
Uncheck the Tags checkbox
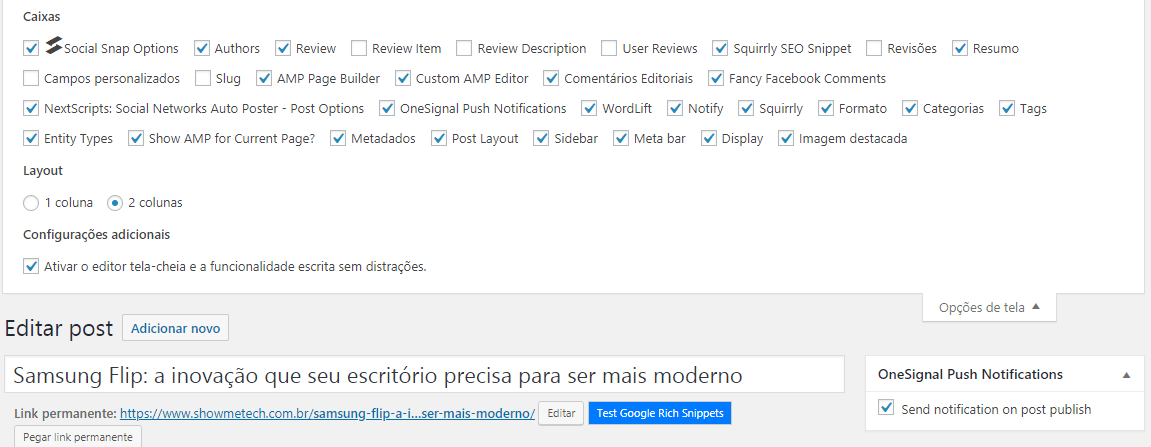(1006, 109)
